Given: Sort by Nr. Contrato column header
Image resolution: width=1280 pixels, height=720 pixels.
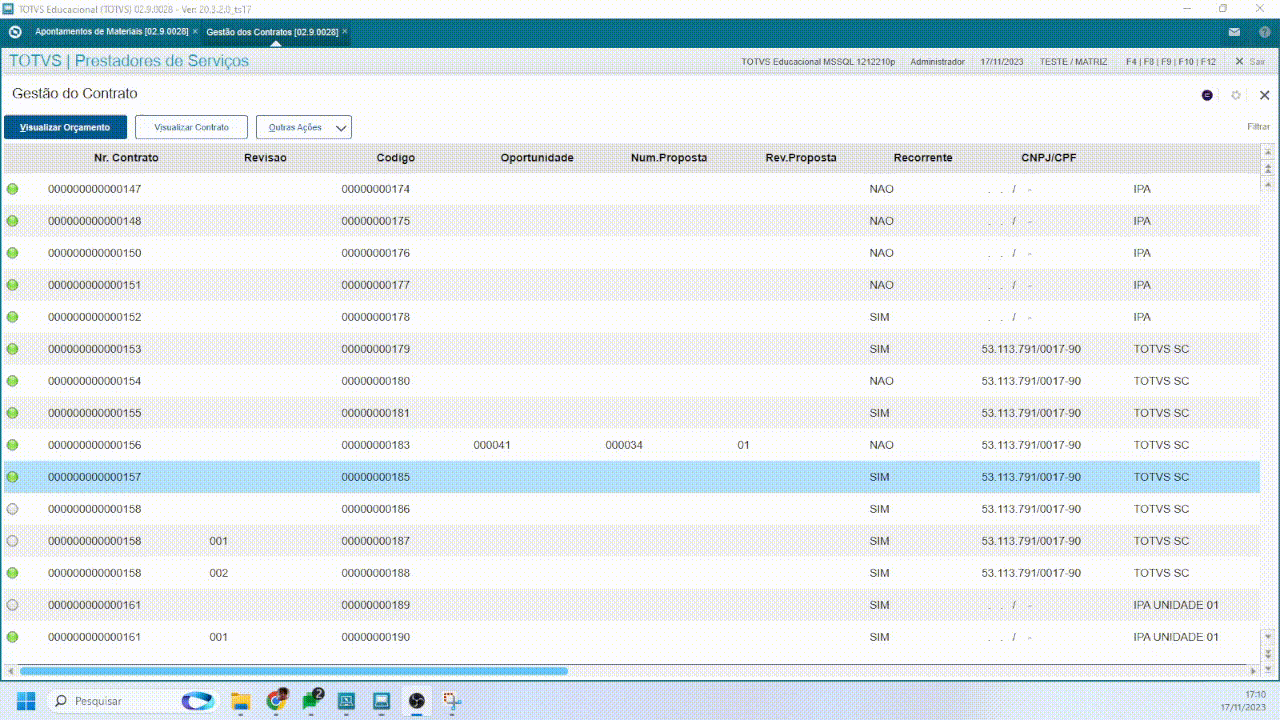Looking at the screenshot, I should click(126, 158).
